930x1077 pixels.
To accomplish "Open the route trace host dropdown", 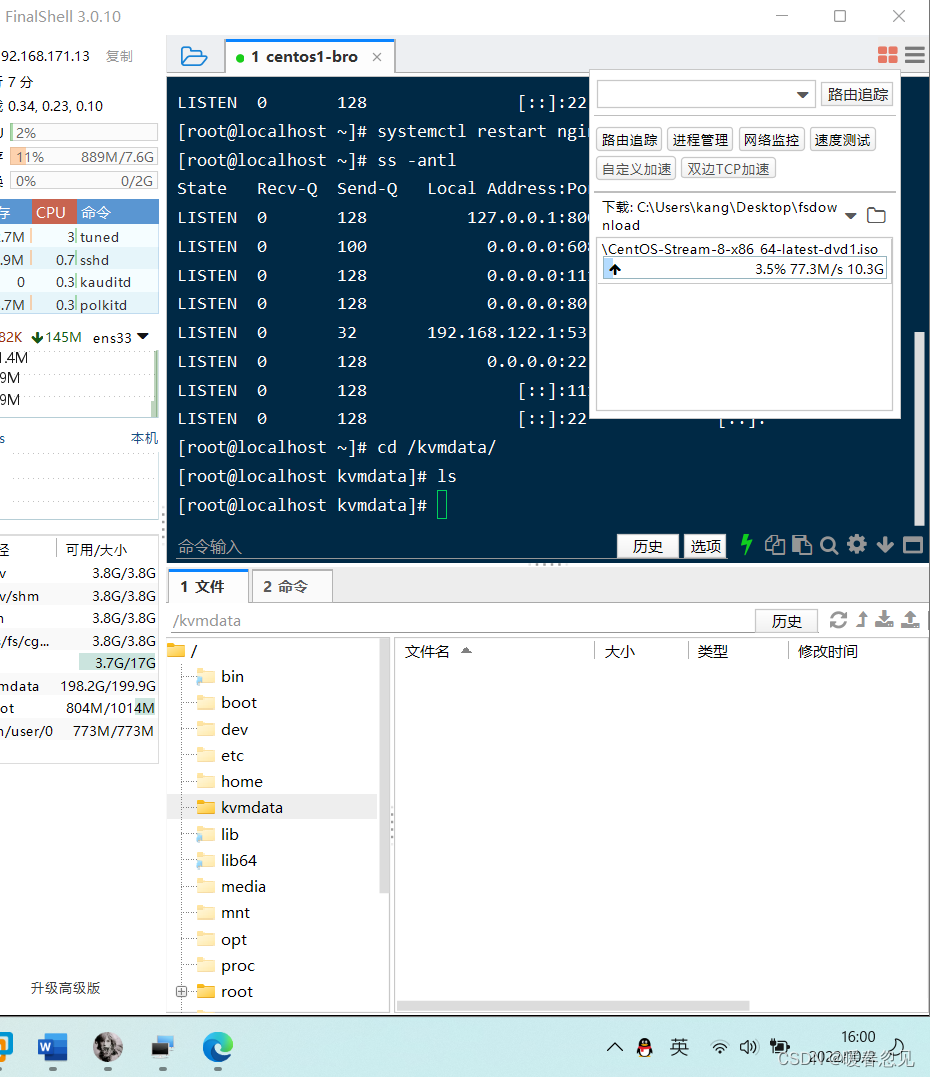I will click(x=802, y=95).
